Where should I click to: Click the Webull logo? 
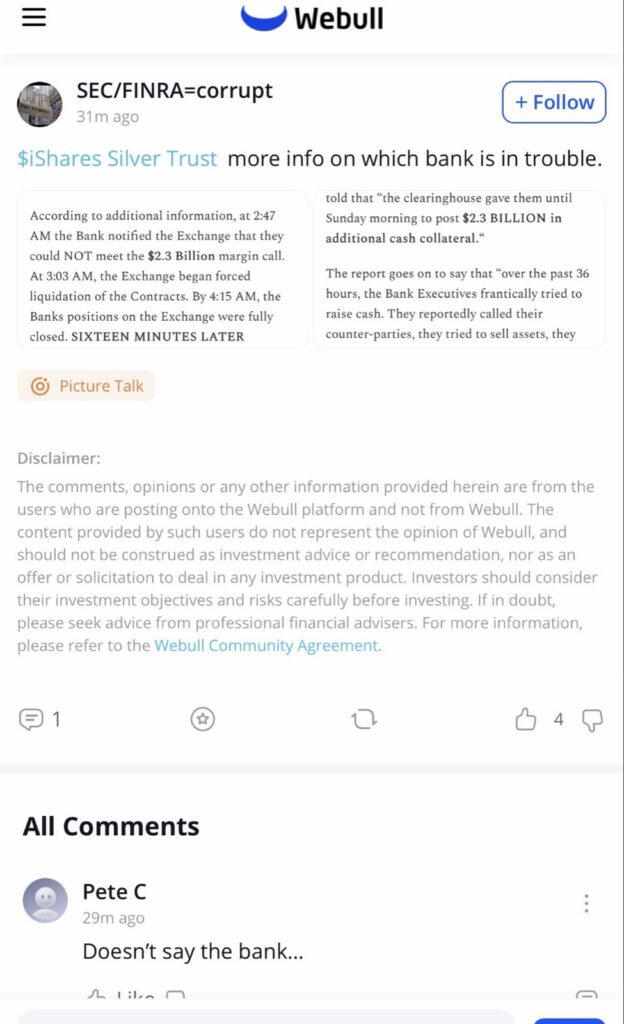[312, 17]
